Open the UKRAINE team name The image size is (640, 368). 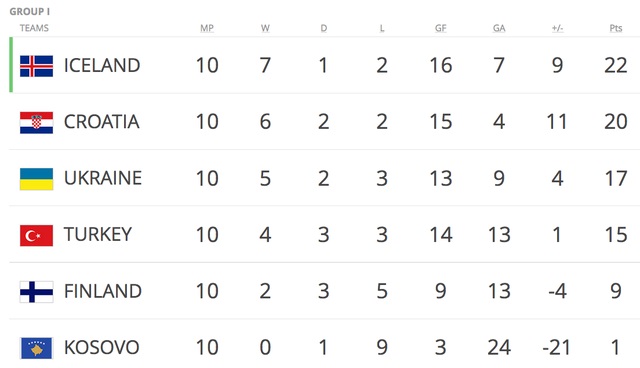pos(103,178)
